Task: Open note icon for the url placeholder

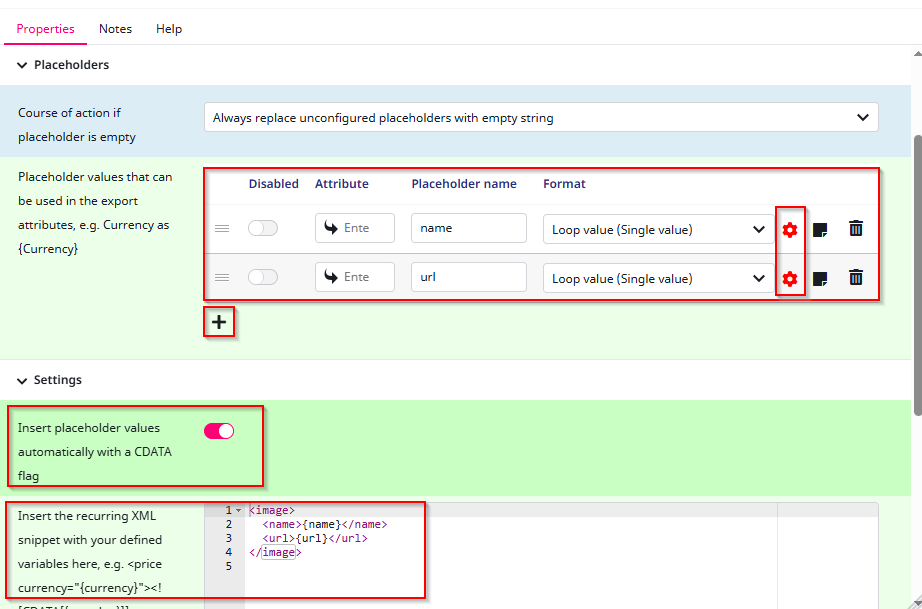Action: coord(820,278)
